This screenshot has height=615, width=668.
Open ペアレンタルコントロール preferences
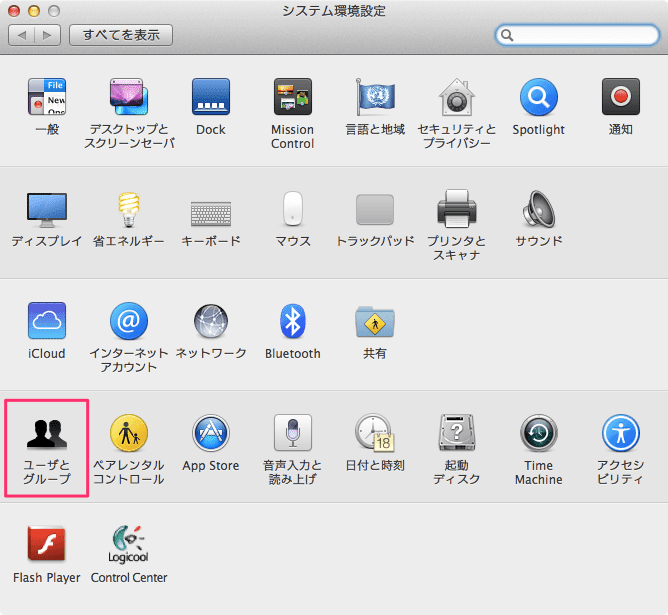129,433
